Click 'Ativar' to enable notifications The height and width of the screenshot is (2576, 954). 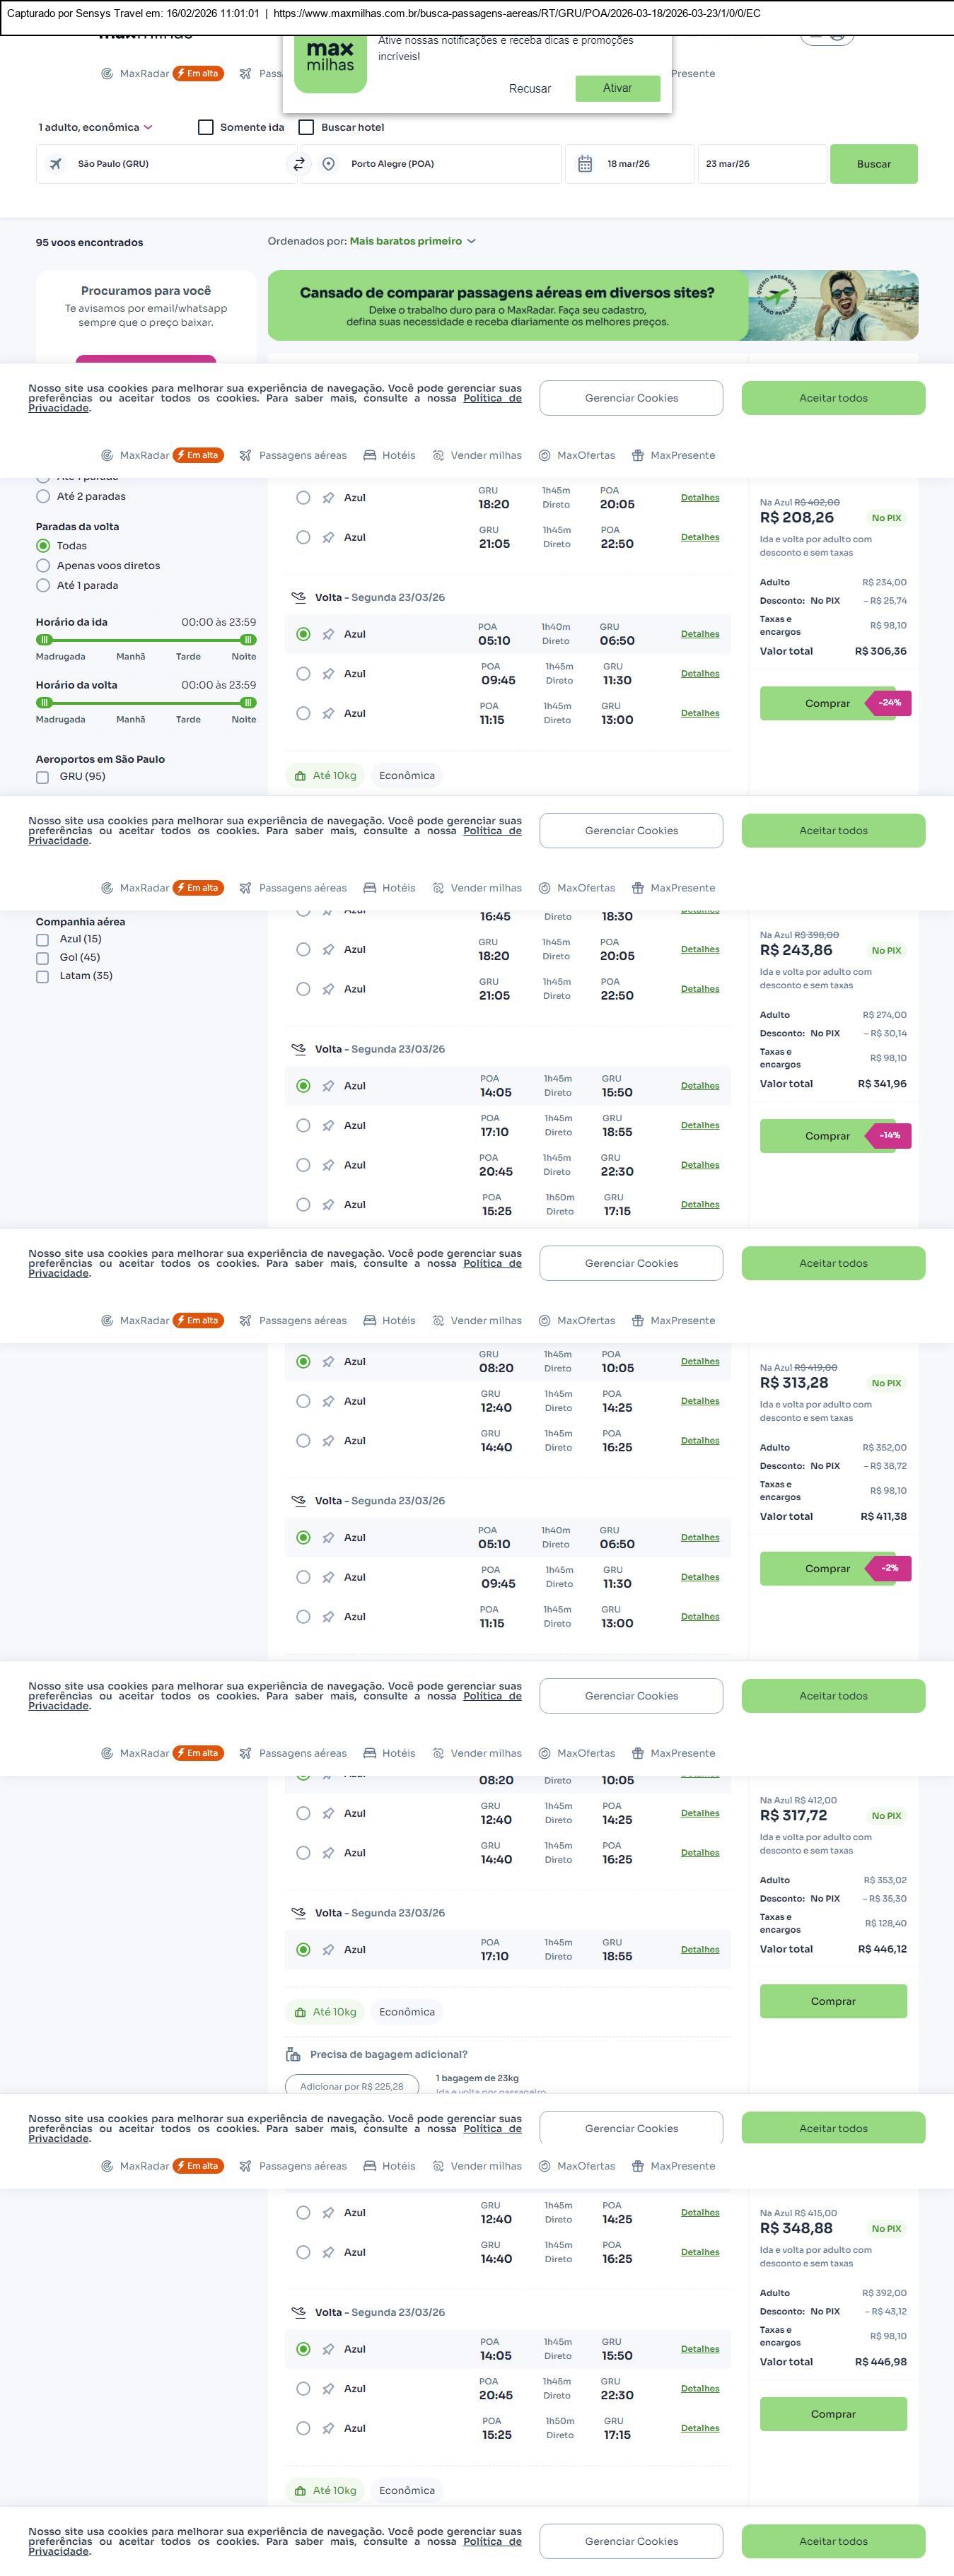[617, 88]
